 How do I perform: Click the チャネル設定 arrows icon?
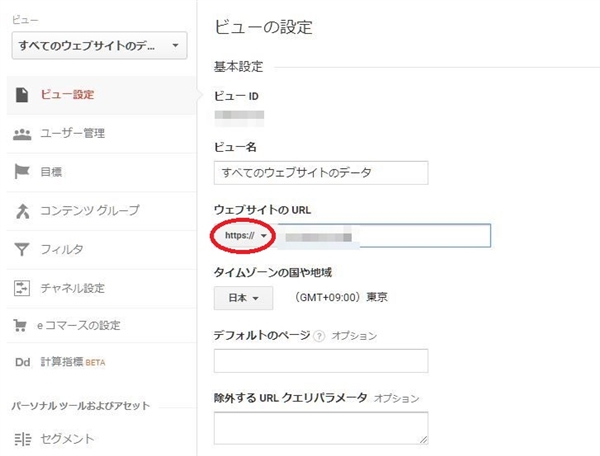tap(21, 288)
